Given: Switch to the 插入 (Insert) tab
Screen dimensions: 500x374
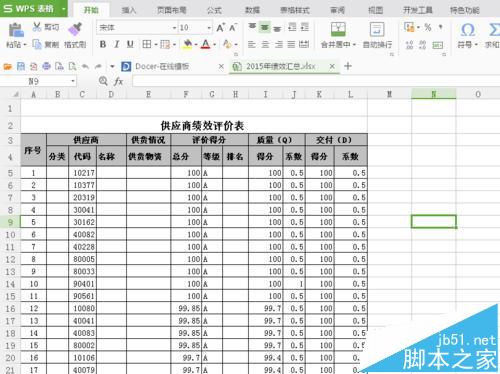Looking at the screenshot, I should 129,10.
